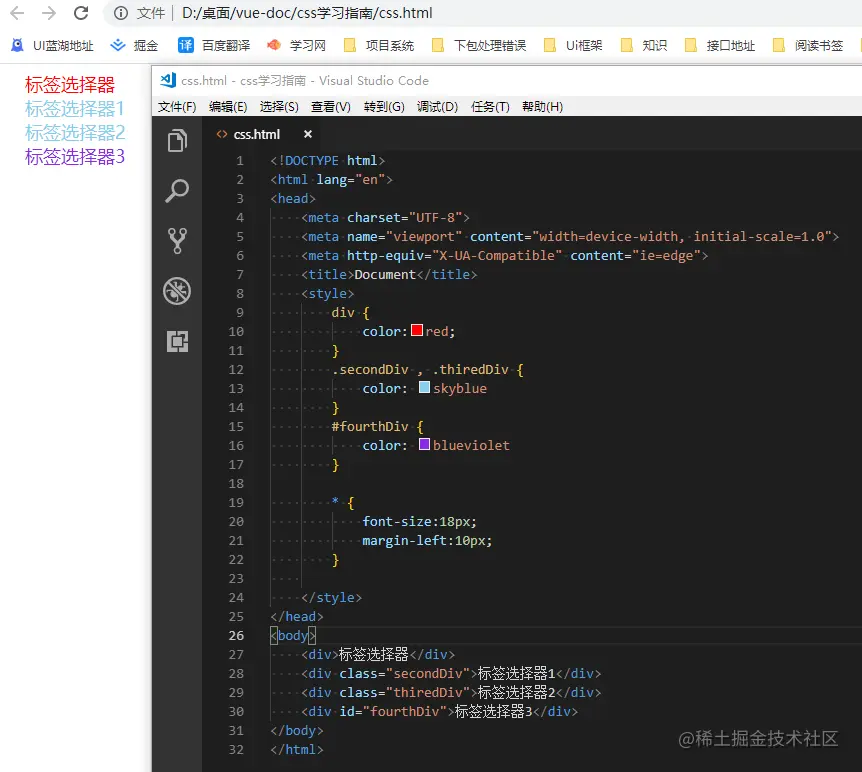Click the body tag on line 26
Image resolution: width=862 pixels, height=772 pixels.
click(293, 635)
